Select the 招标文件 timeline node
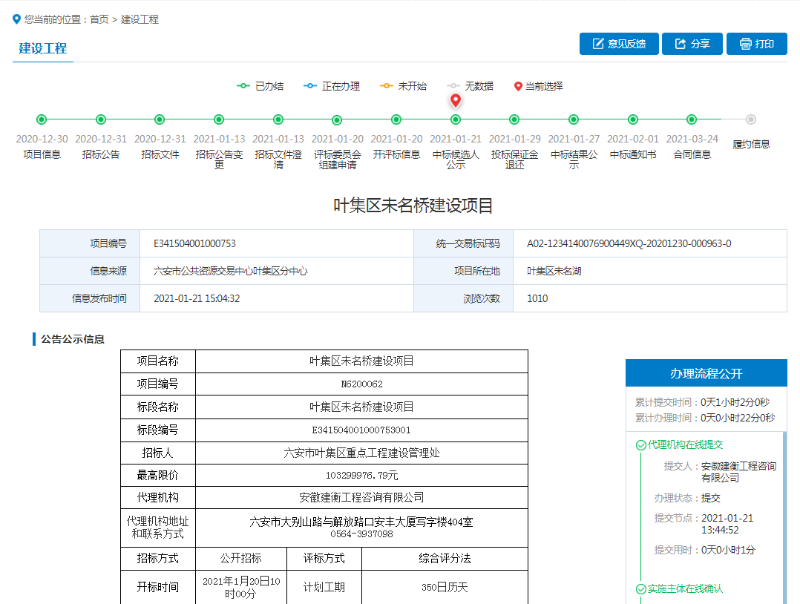This screenshot has height=604, width=800. point(160,119)
